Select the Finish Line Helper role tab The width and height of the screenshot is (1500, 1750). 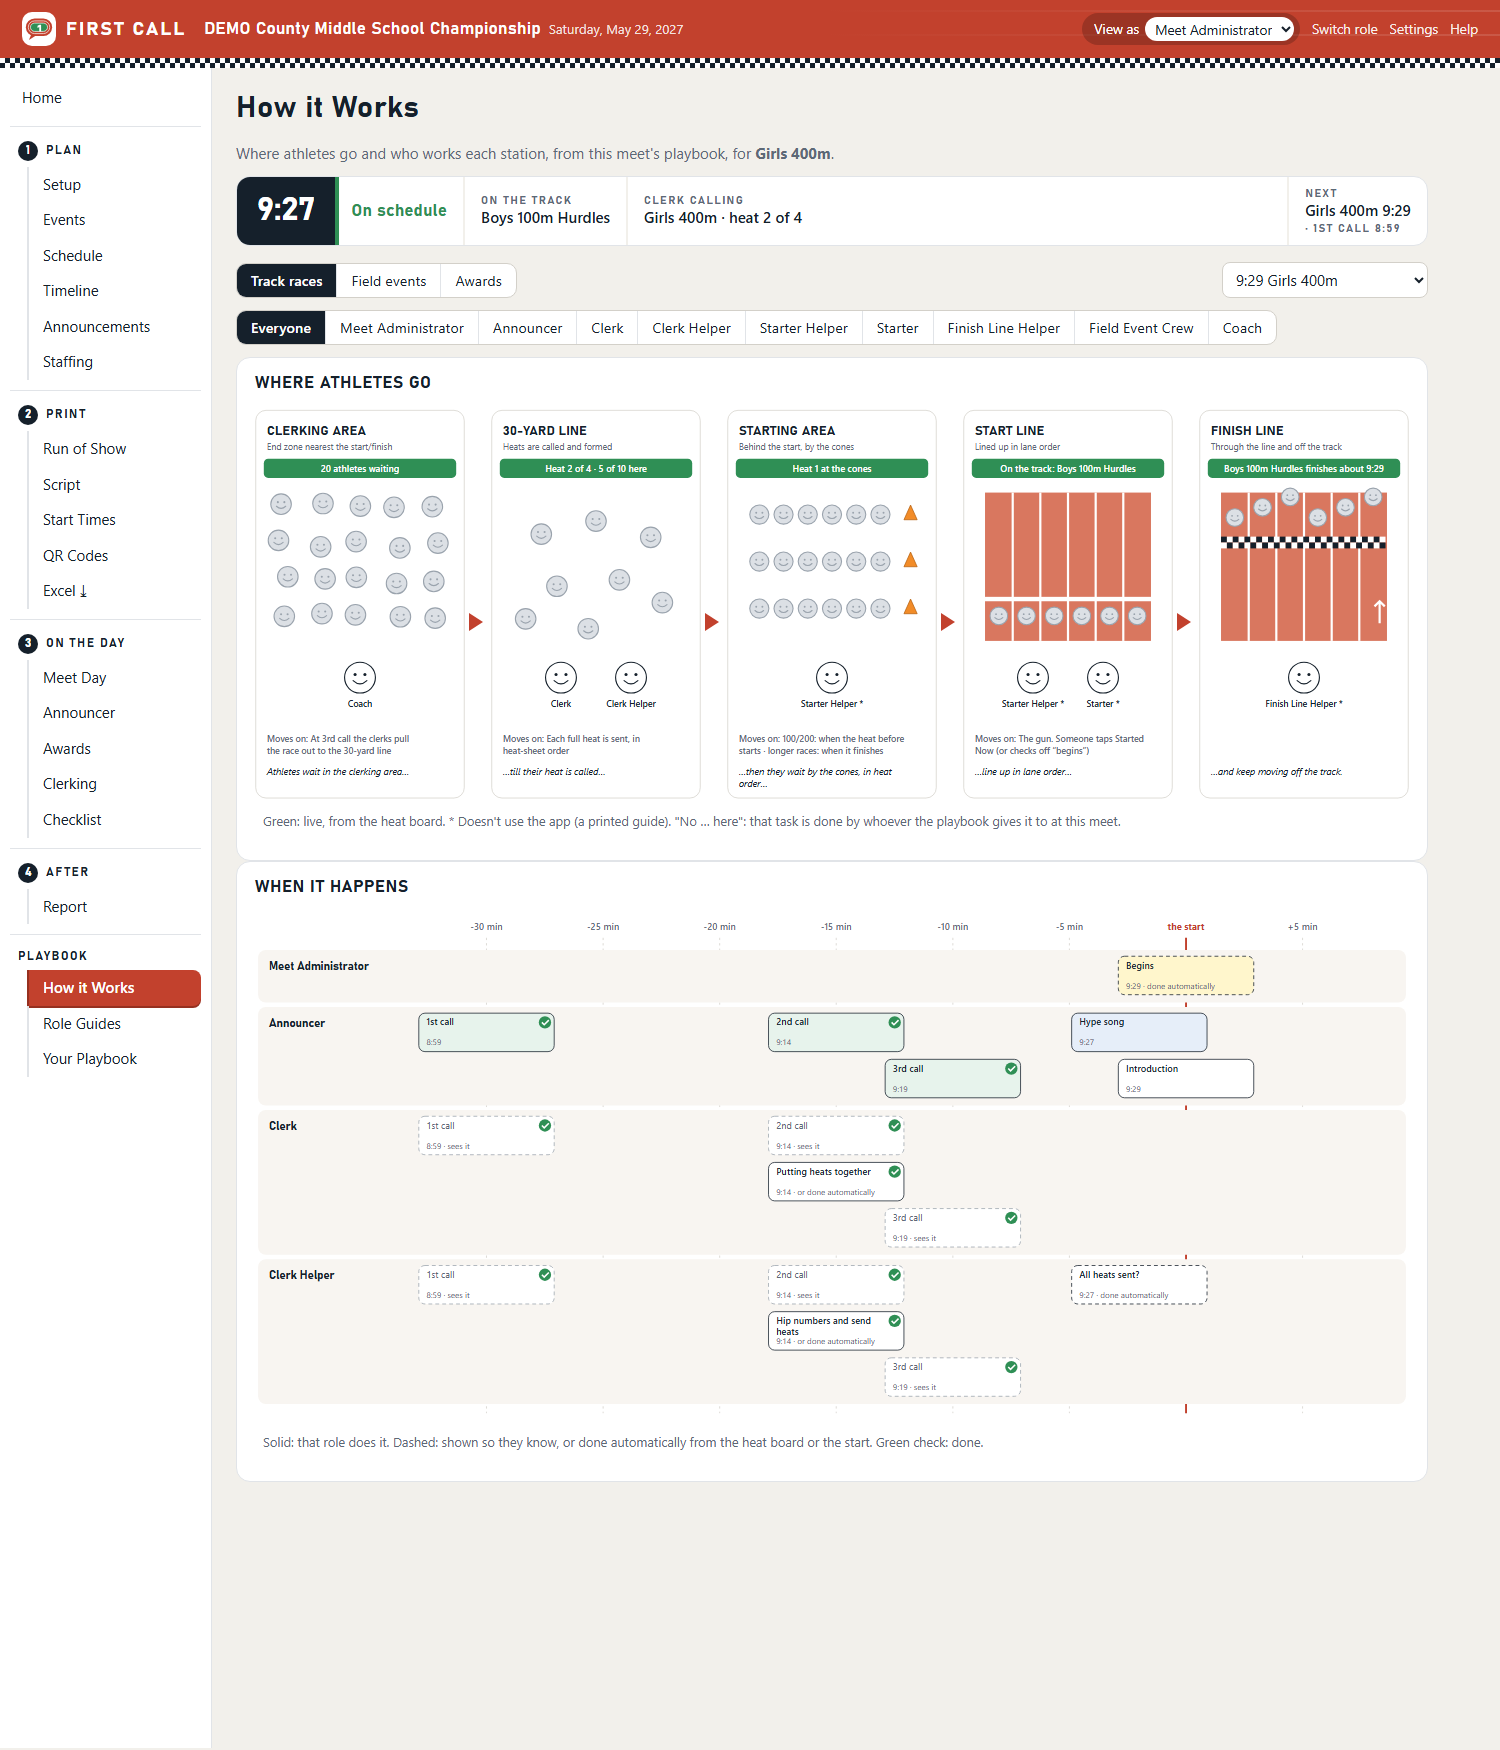click(x=1003, y=328)
